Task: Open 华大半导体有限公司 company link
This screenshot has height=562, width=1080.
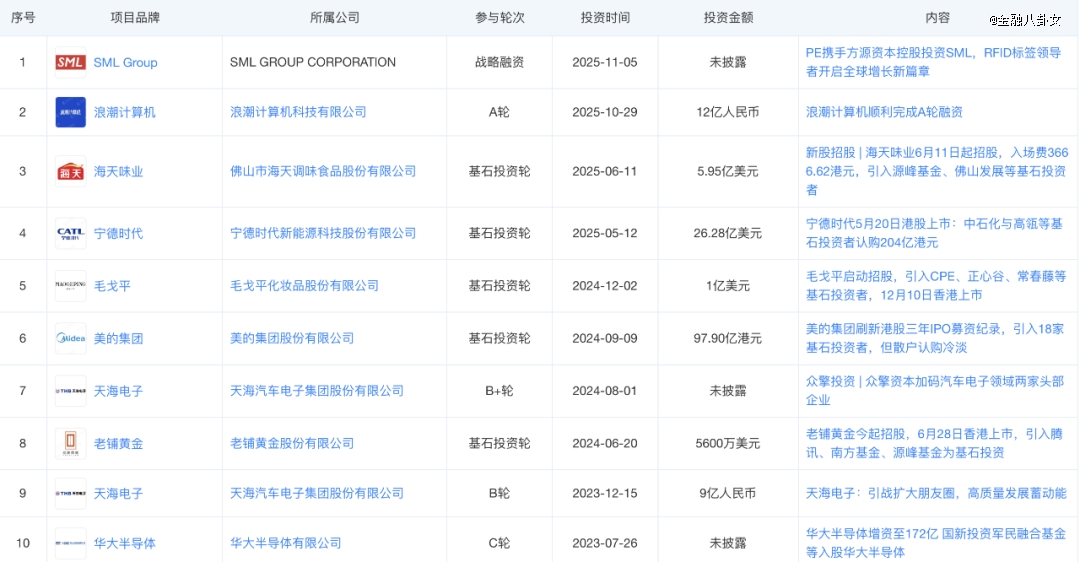Action: point(286,543)
